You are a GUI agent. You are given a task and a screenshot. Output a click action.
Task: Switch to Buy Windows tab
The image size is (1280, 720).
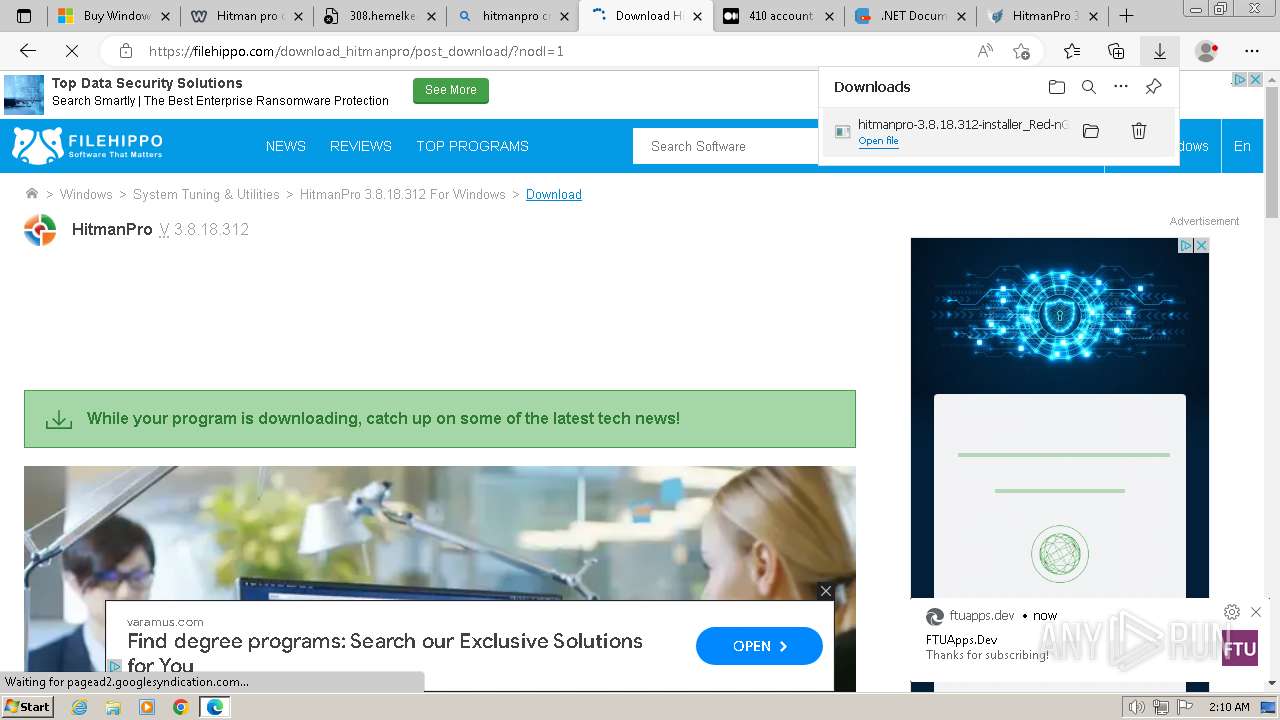pos(113,16)
